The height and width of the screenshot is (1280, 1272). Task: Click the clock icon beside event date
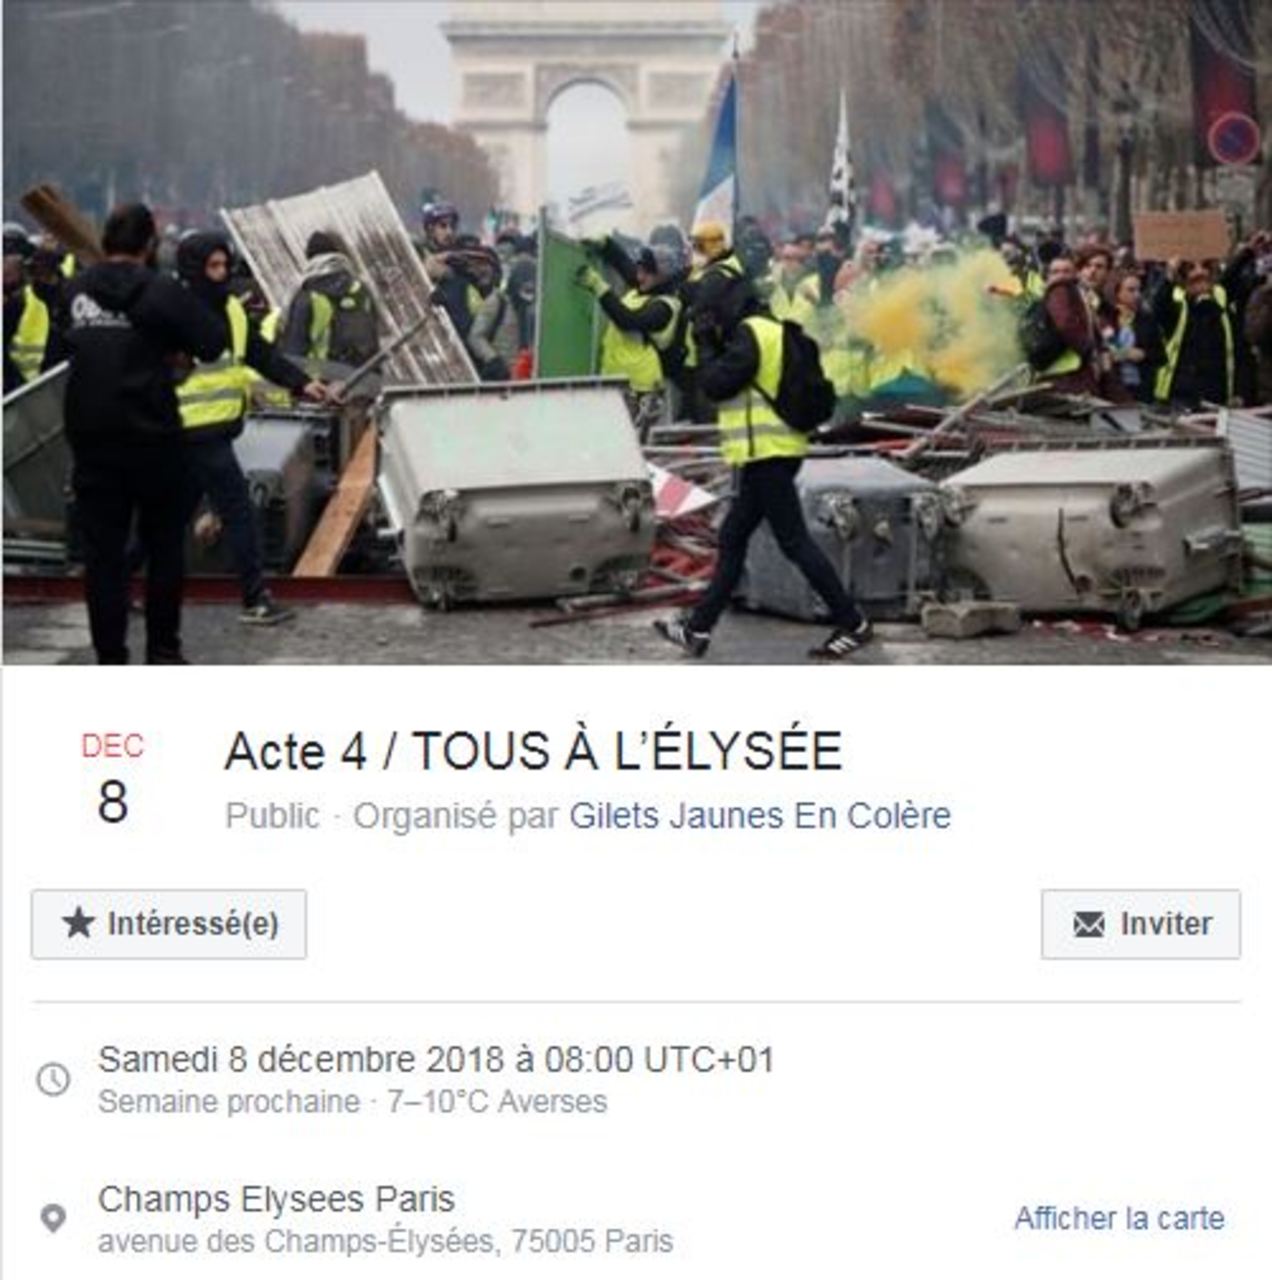point(53,1079)
